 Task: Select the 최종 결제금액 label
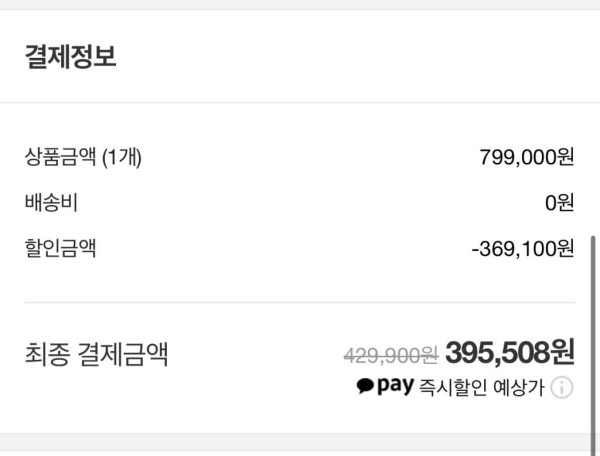click(x=96, y=353)
